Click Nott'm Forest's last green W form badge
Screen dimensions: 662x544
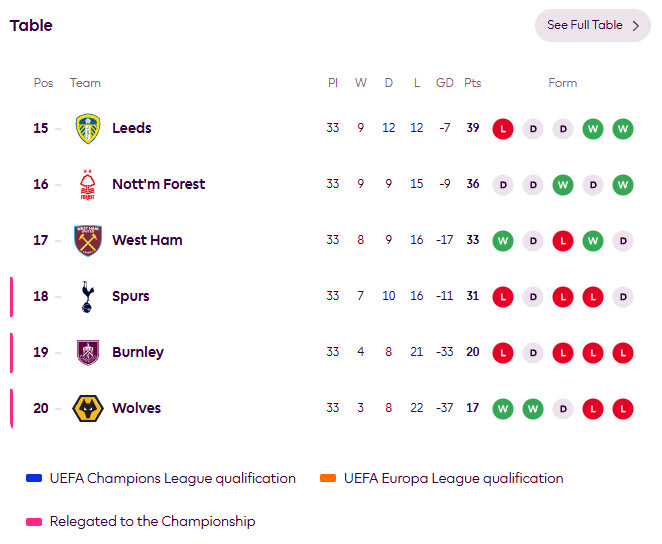pos(623,185)
